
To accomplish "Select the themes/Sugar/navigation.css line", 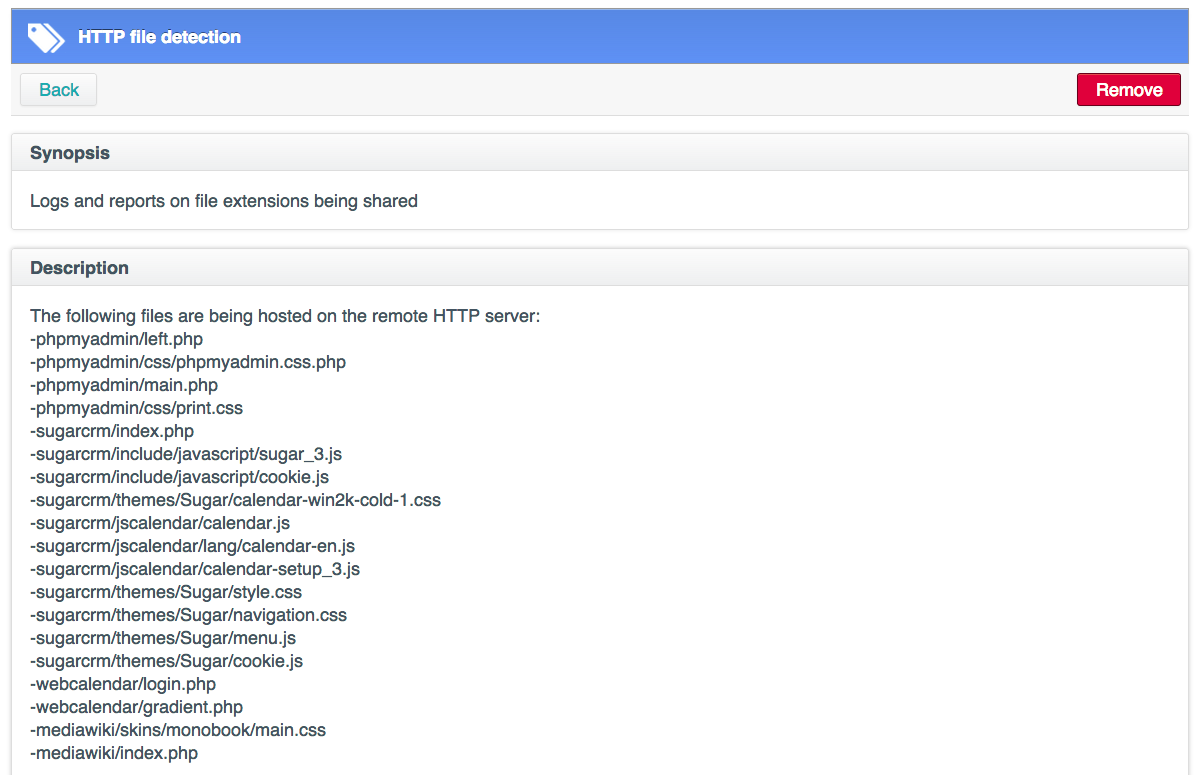I will coord(189,615).
